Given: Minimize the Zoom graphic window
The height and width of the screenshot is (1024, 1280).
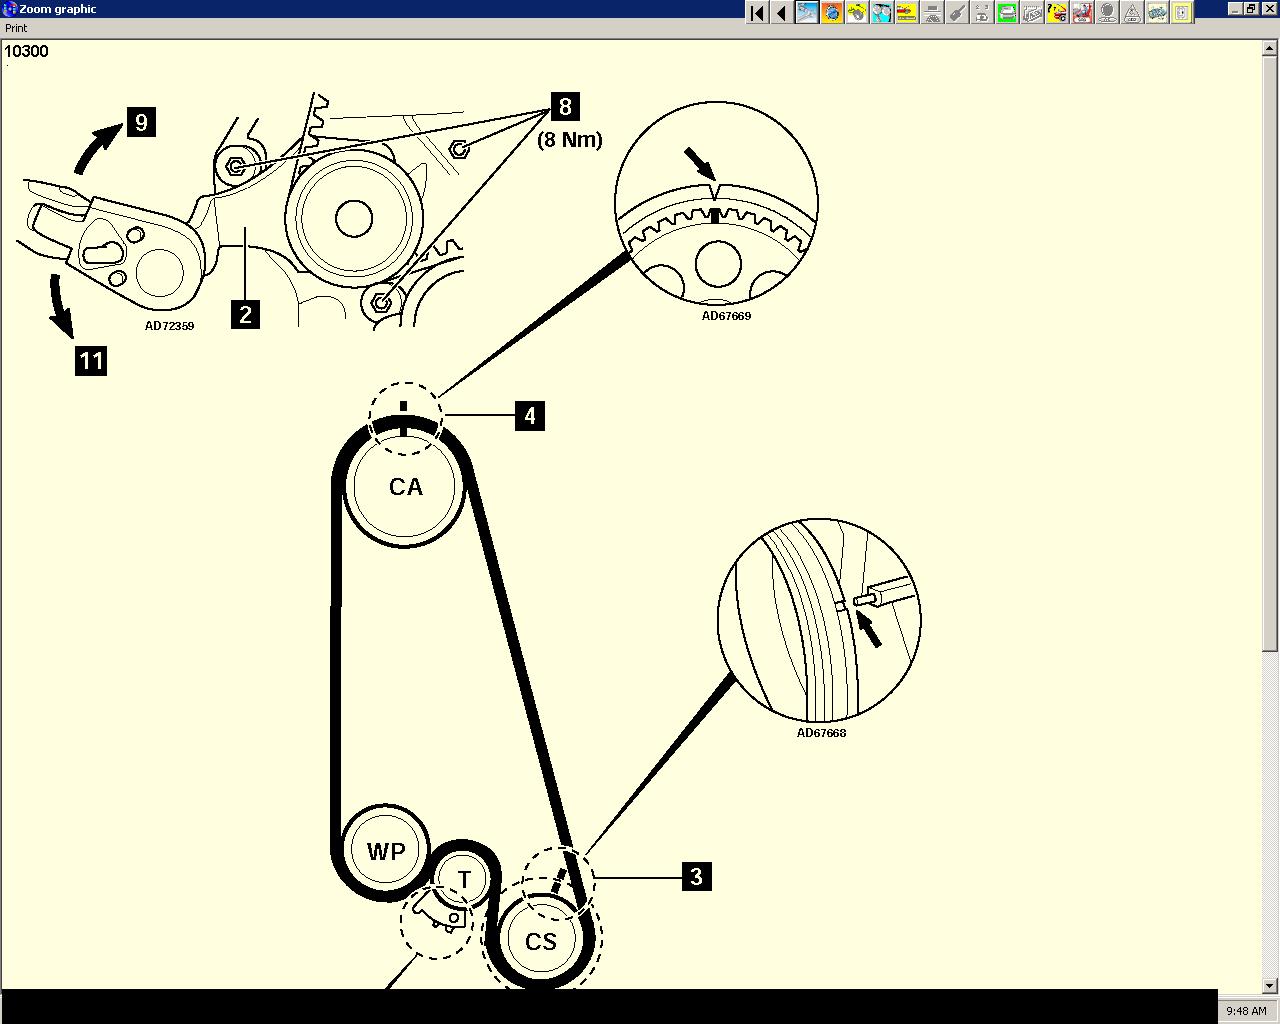Looking at the screenshot, I should (1233, 9).
